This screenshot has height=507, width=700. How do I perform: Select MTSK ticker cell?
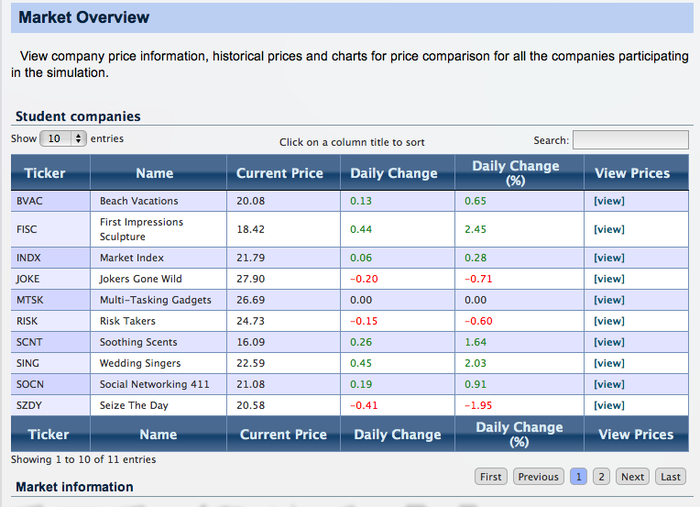pyautogui.click(x=50, y=300)
